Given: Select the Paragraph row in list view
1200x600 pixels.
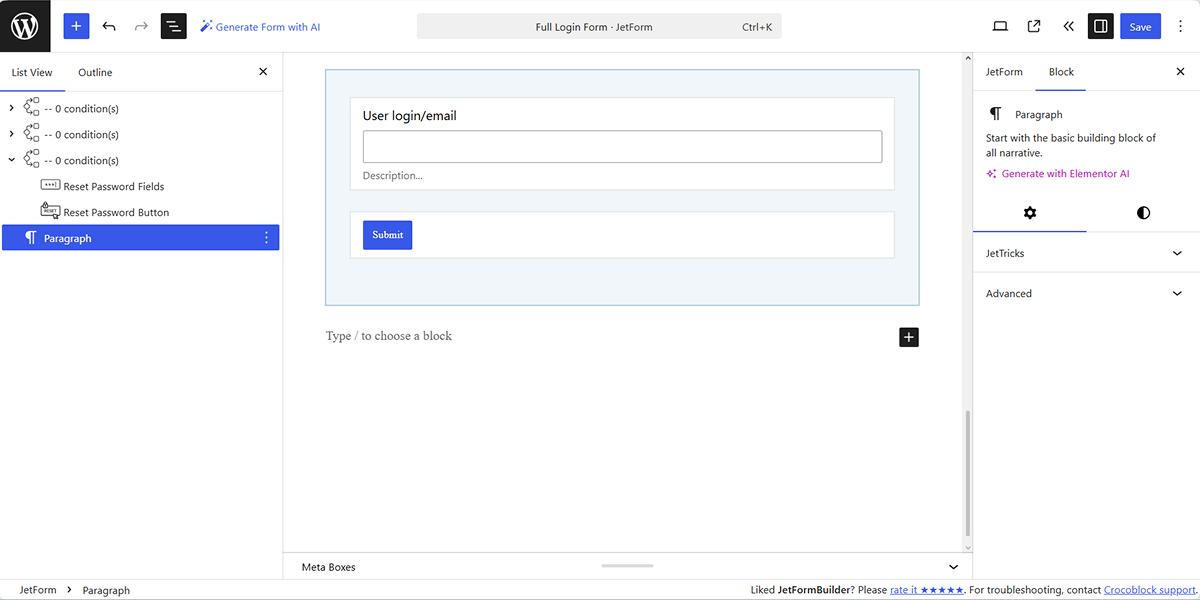Looking at the screenshot, I should point(140,238).
